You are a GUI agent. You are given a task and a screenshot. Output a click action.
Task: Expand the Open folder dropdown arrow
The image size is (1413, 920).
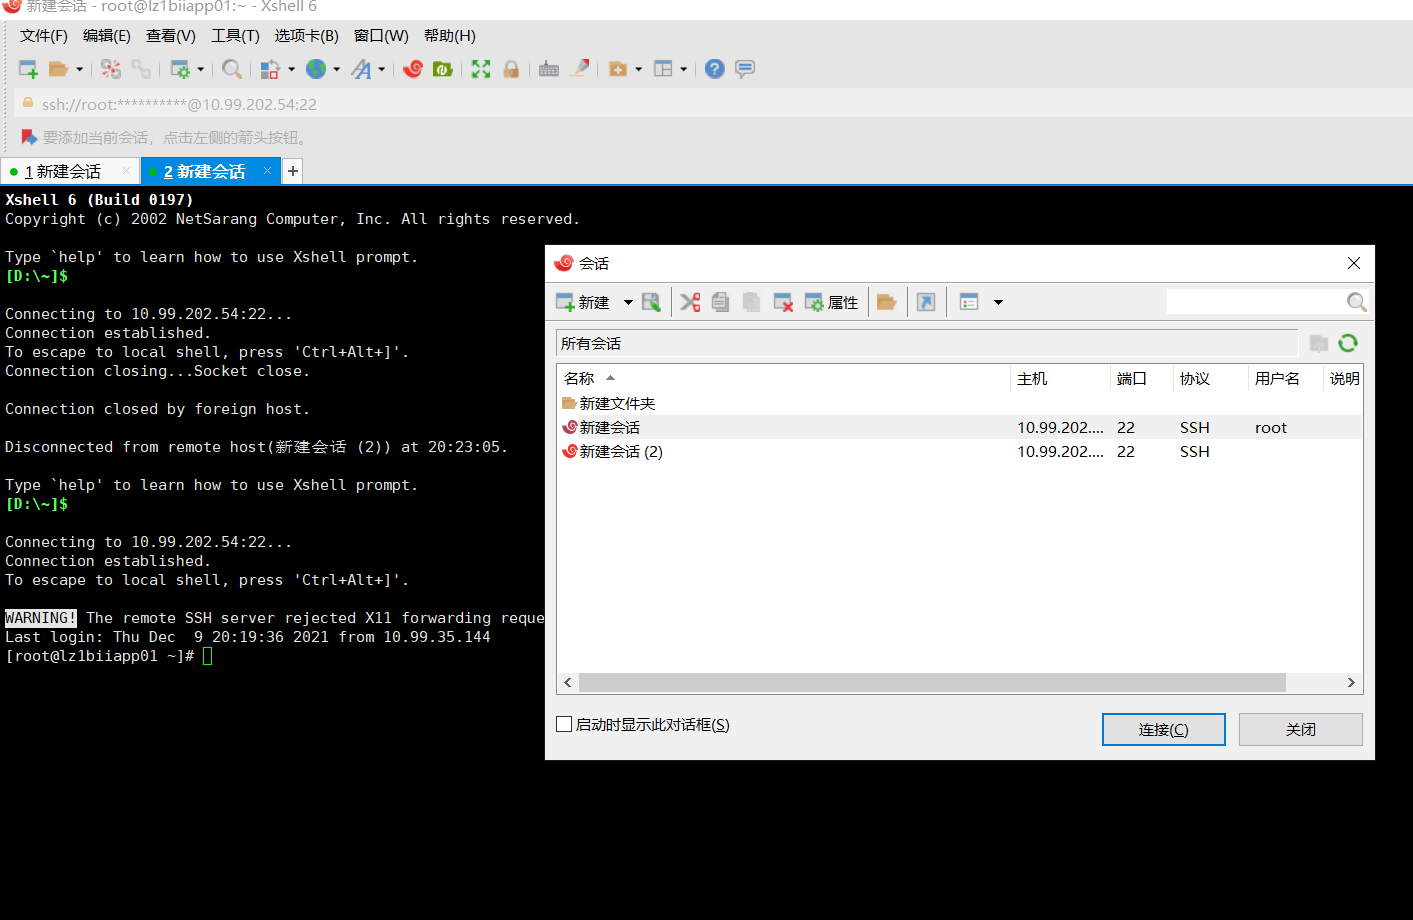click(x=80, y=69)
